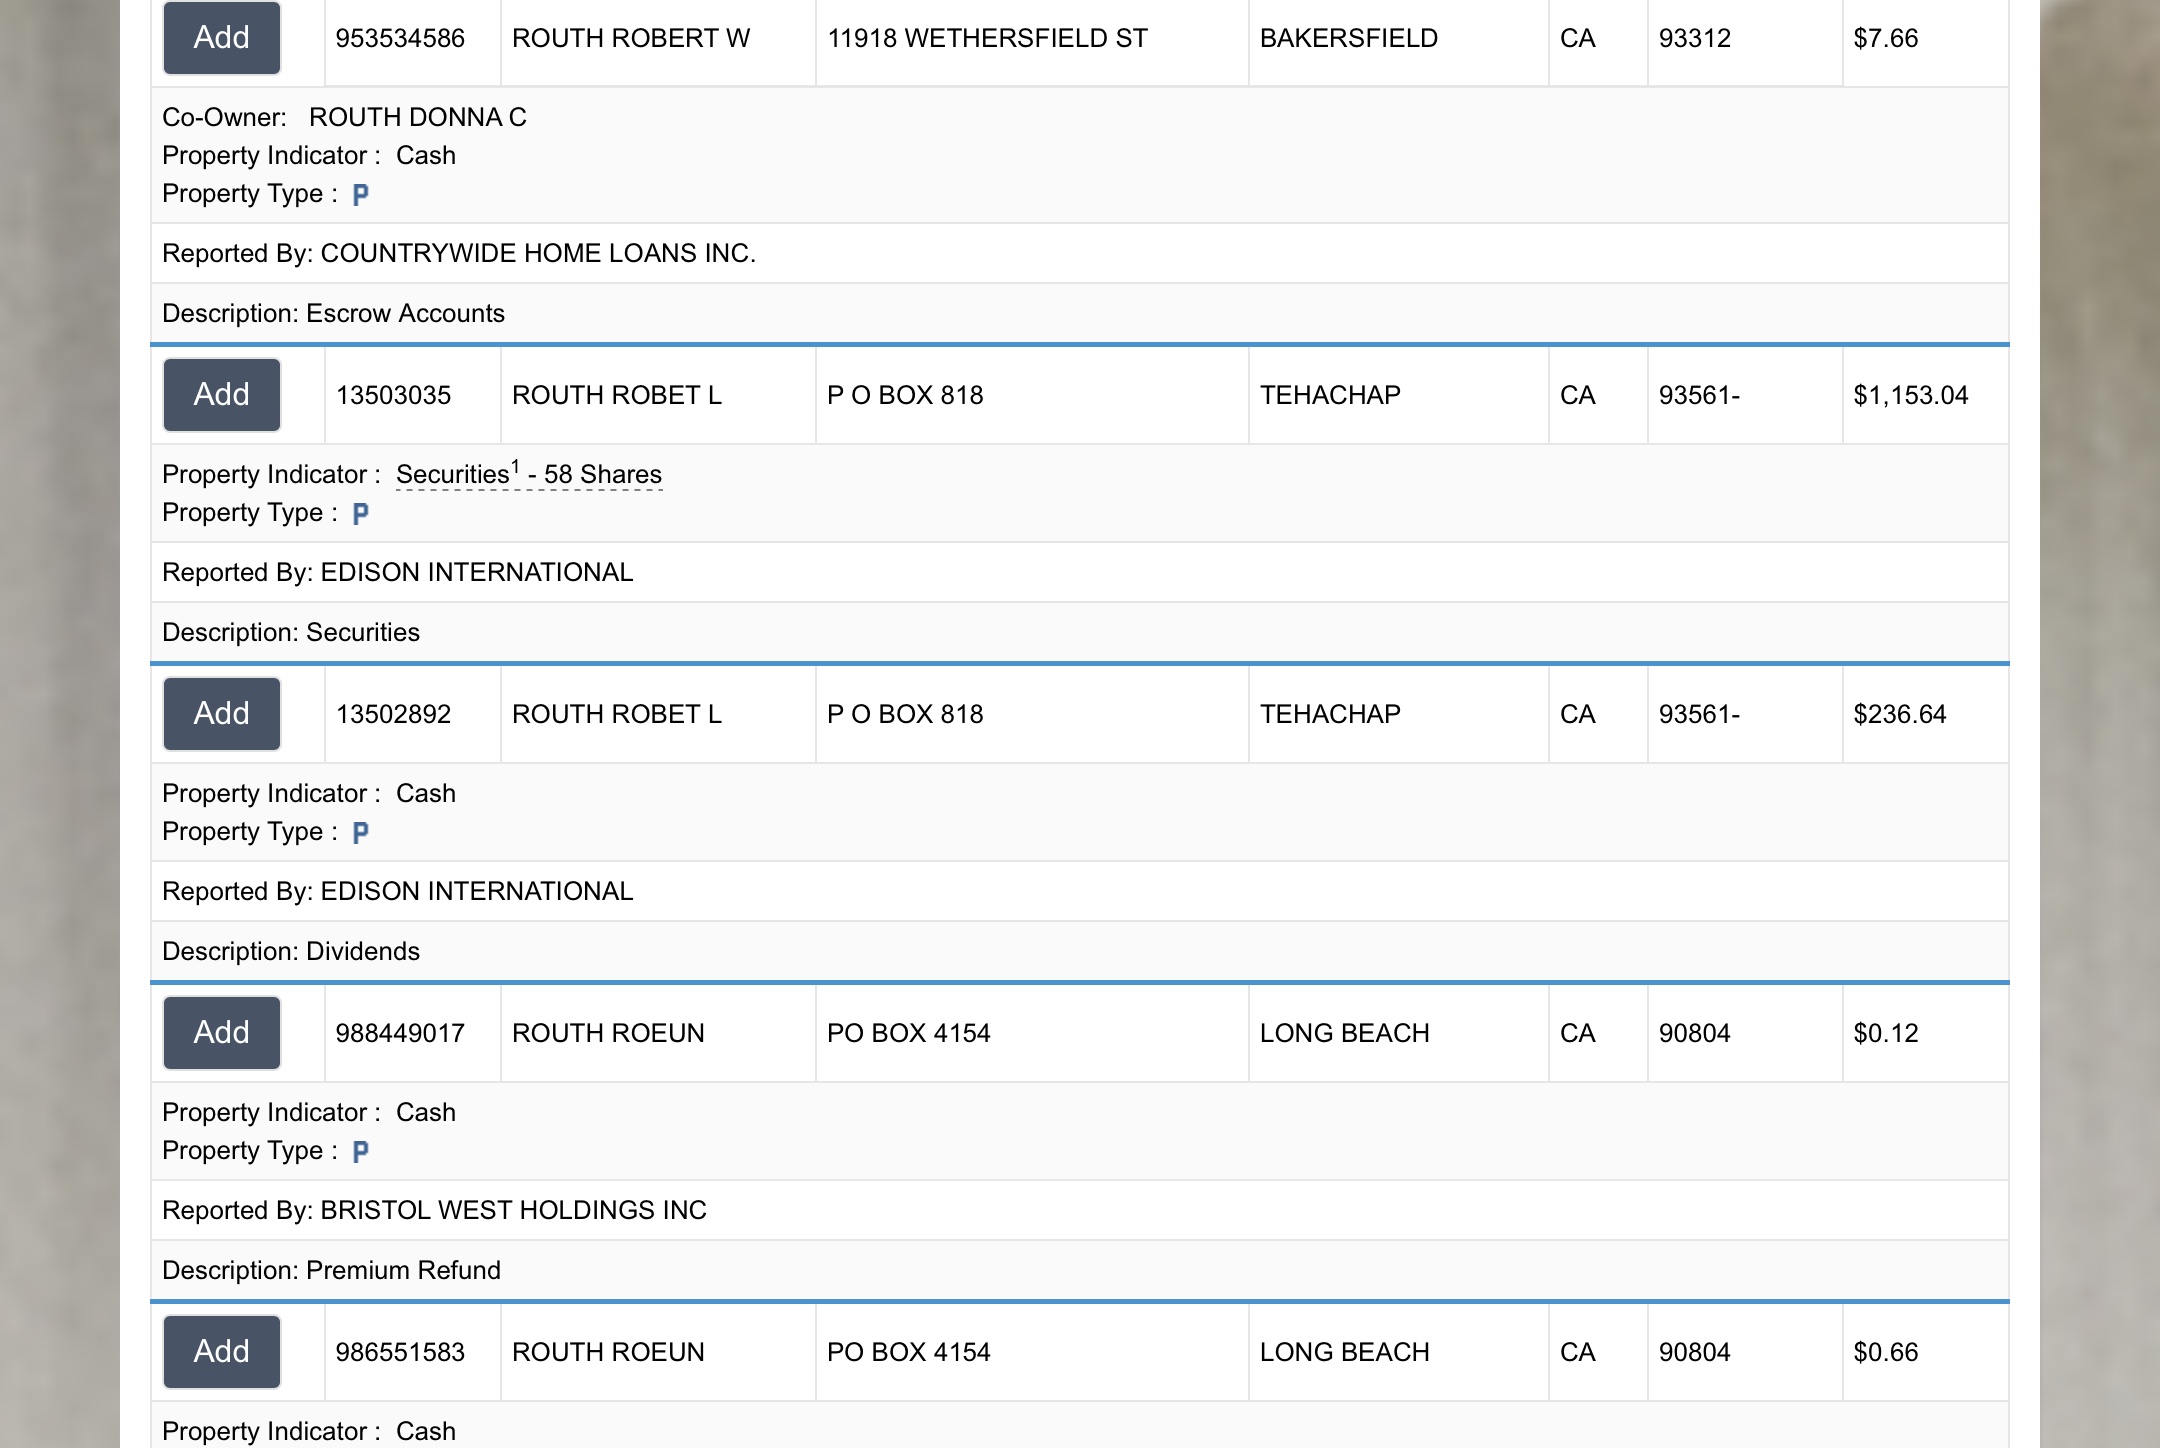The image size is (2160, 1448).
Task: Click amount $7.66
Action: 1885,38
